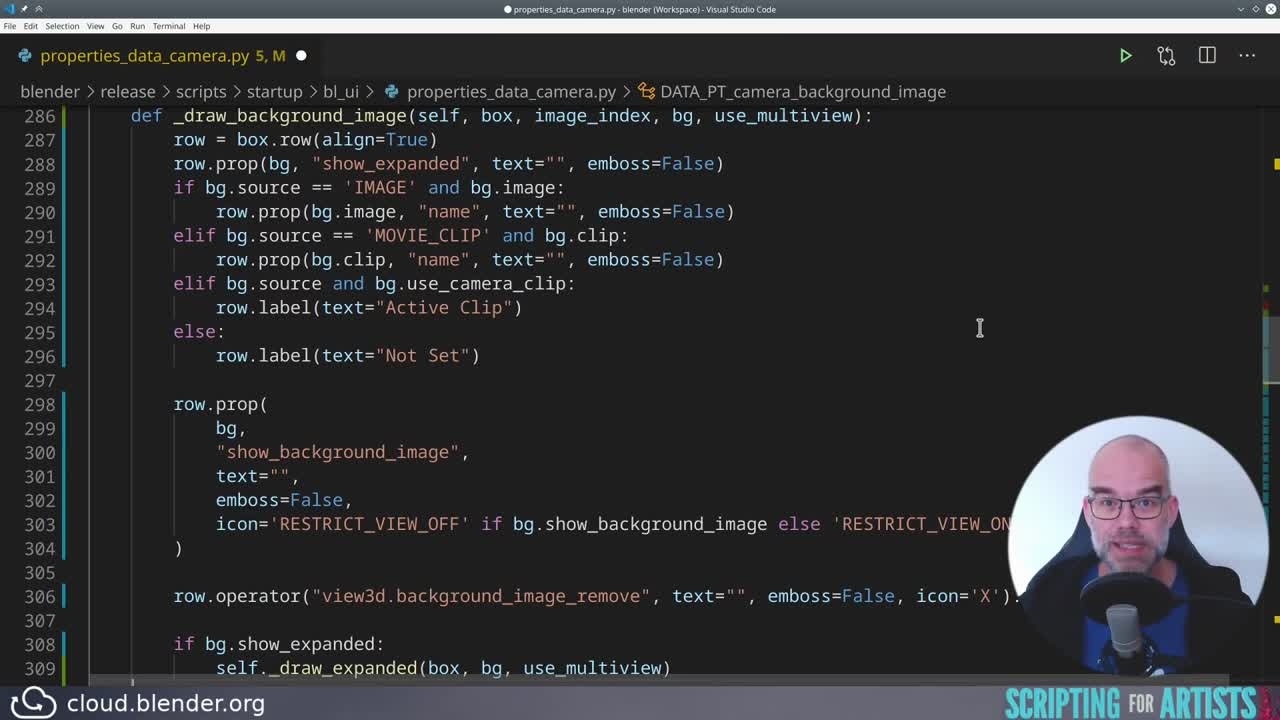Open the Edit menu
Viewport: 1280px width, 720px height.
(31, 26)
